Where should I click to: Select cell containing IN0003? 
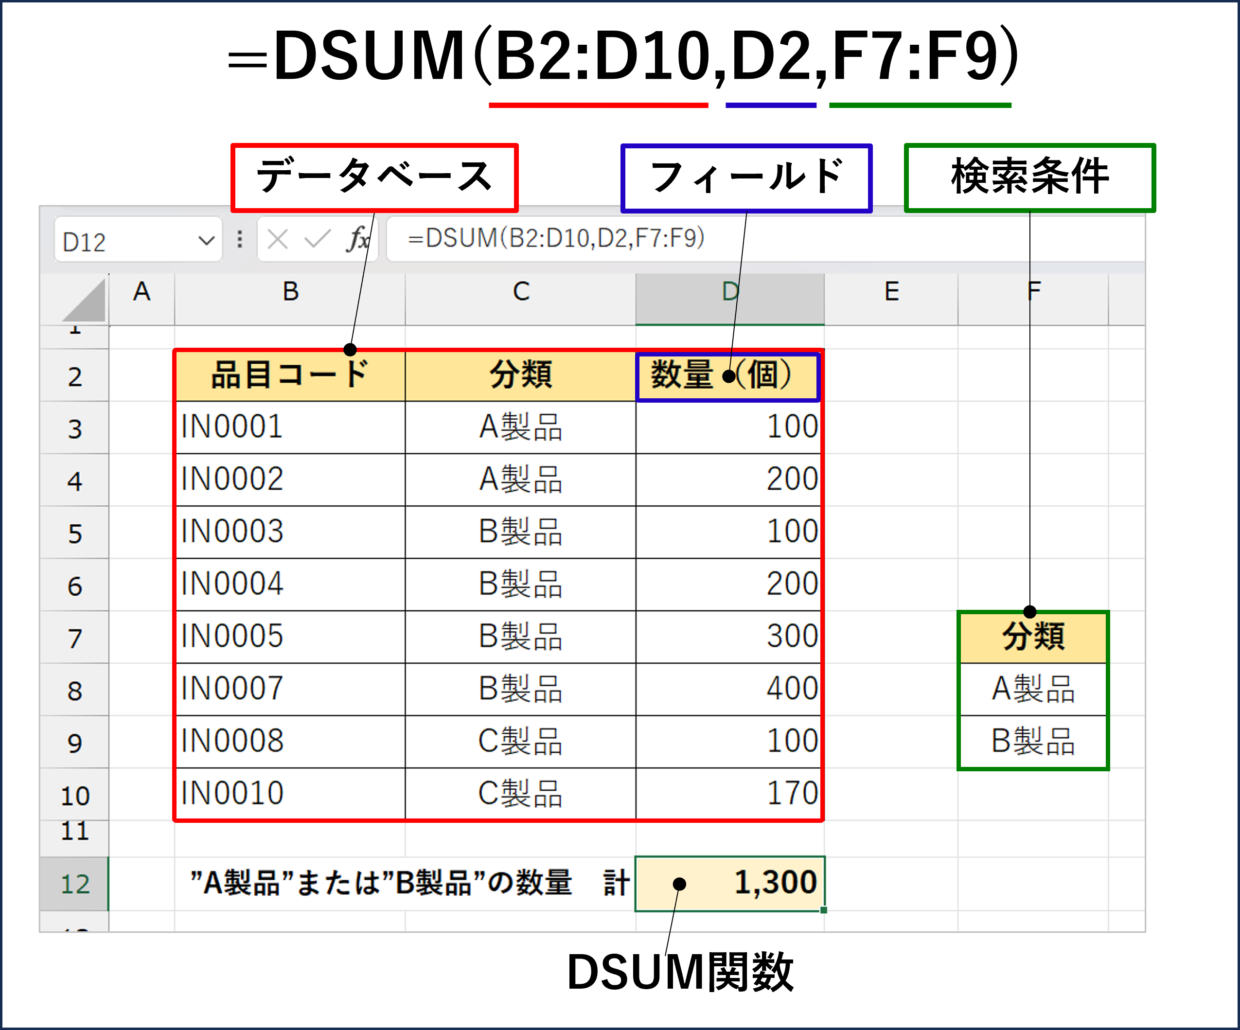click(x=290, y=532)
